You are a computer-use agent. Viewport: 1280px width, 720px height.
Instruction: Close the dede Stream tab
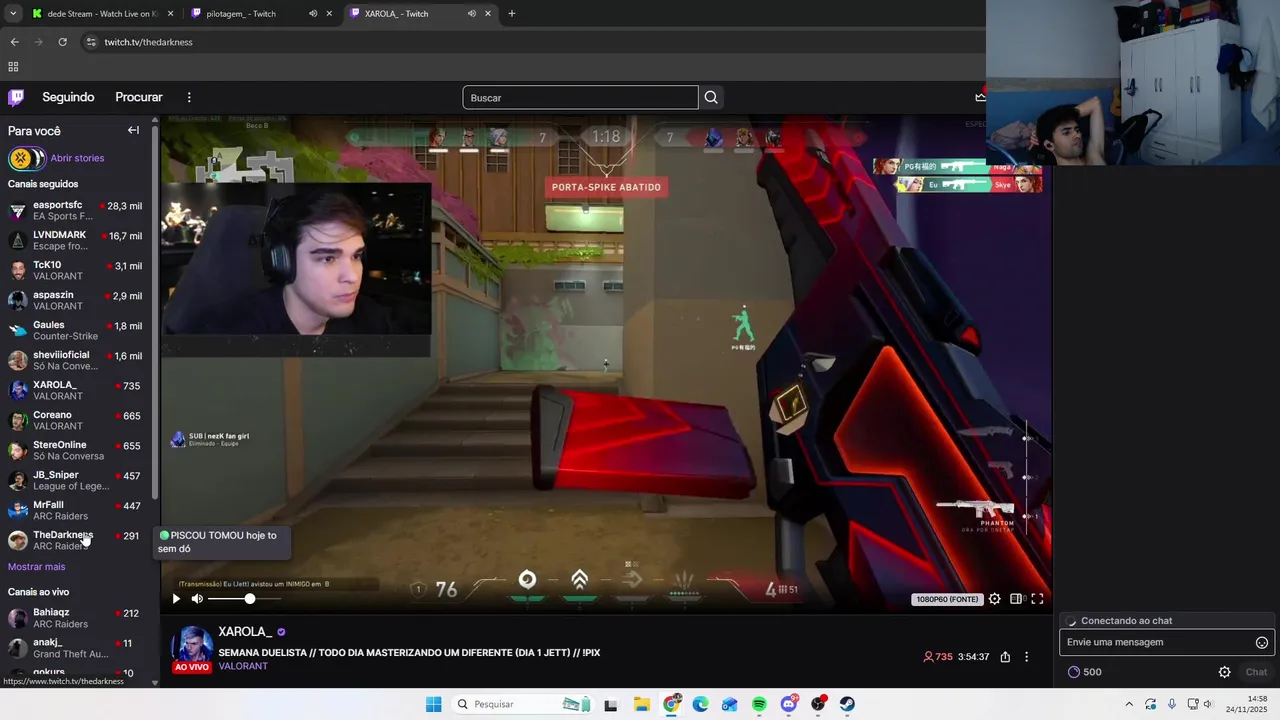[170, 14]
